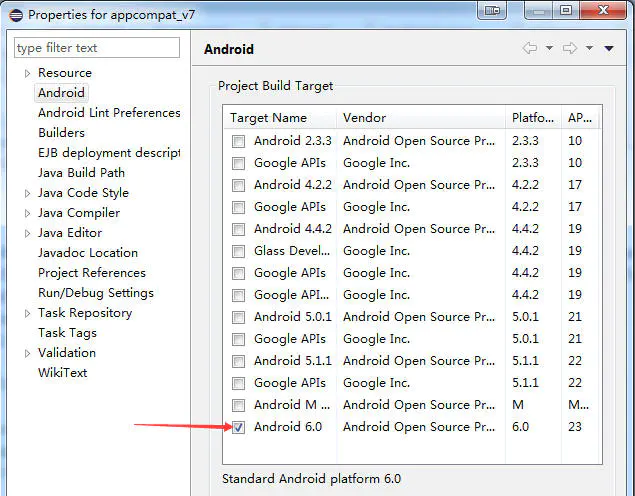This screenshot has height=496, width=635.
Task: Check Google APIs 5.0.1 checkbox
Action: pyautogui.click(x=238, y=339)
